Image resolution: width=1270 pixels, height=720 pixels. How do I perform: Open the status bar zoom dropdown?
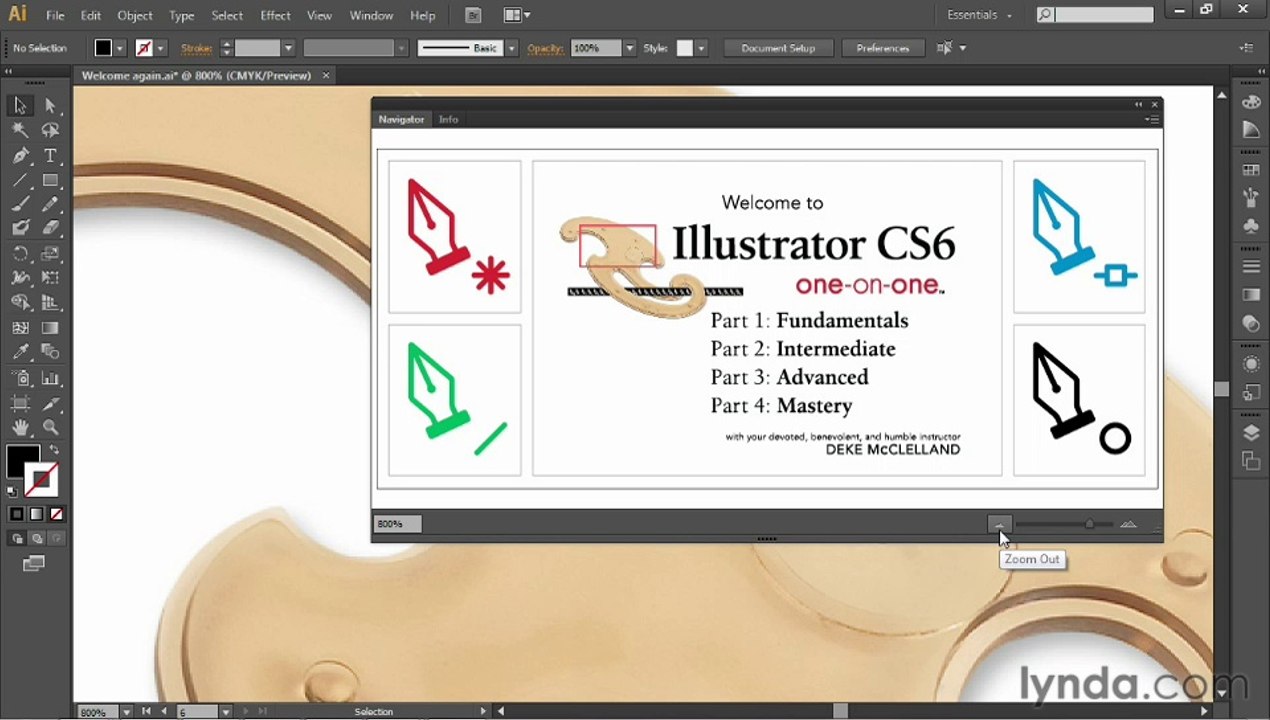pyautogui.click(x=126, y=712)
